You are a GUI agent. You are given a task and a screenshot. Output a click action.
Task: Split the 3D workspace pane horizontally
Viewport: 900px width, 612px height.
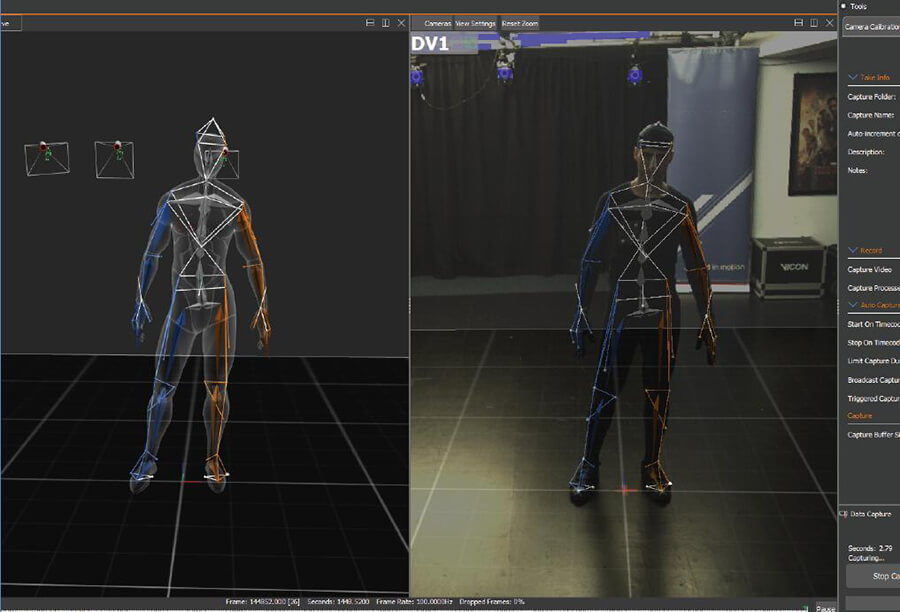(370, 23)
